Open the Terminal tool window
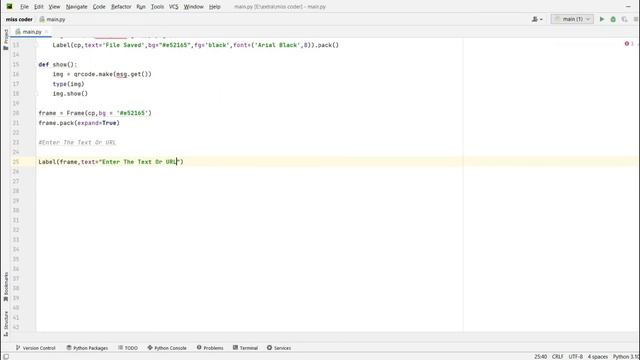 (x=245, y=348)
